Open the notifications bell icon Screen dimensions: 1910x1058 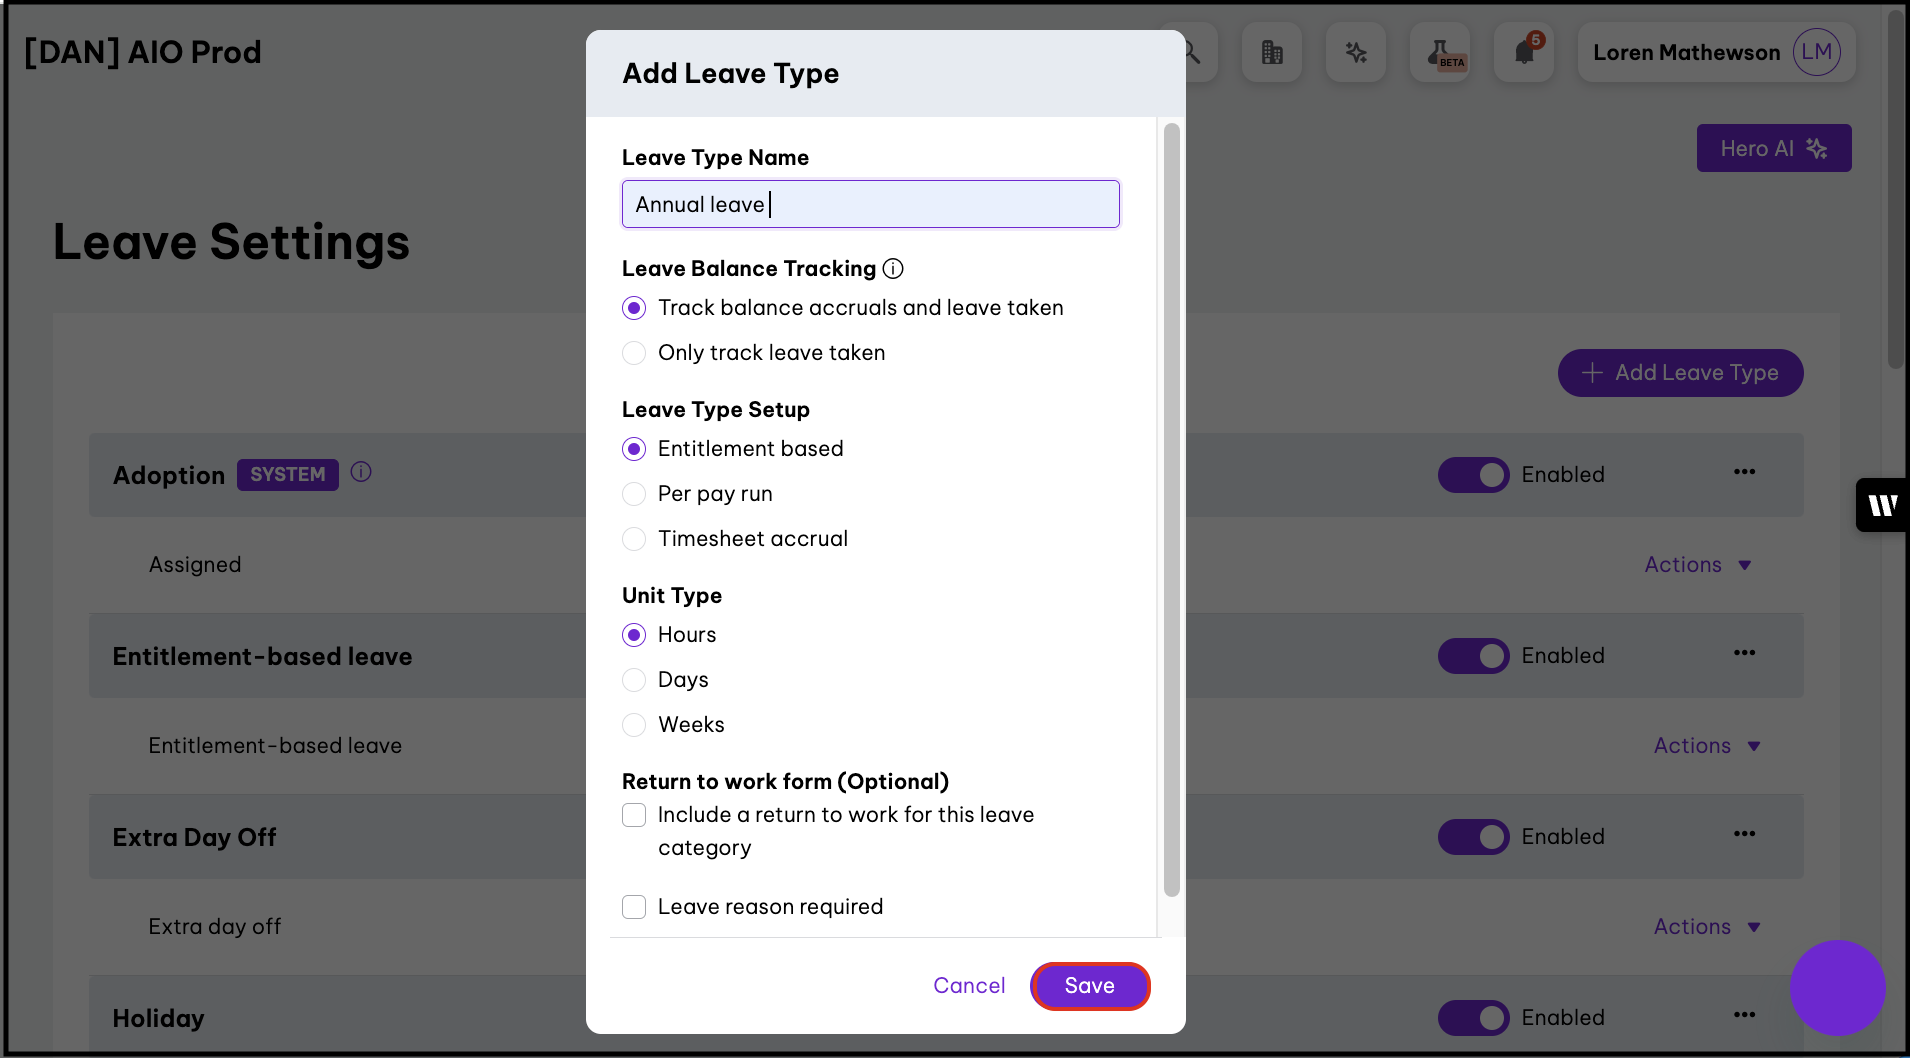pyautogui.click(x=1523, y=52)
